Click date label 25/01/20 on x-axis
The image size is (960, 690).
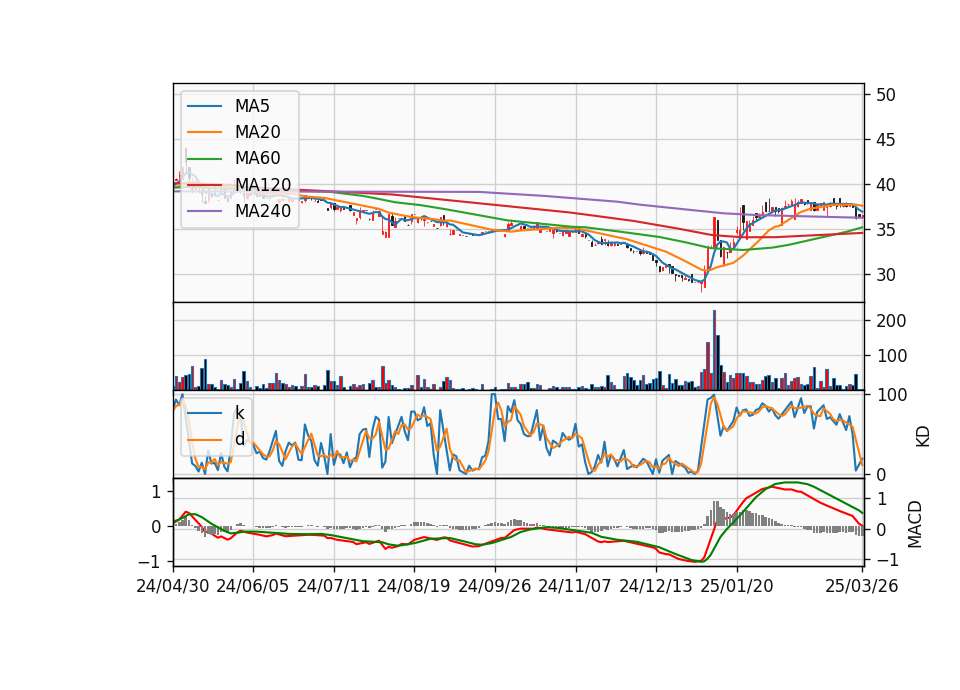(737, 586)
